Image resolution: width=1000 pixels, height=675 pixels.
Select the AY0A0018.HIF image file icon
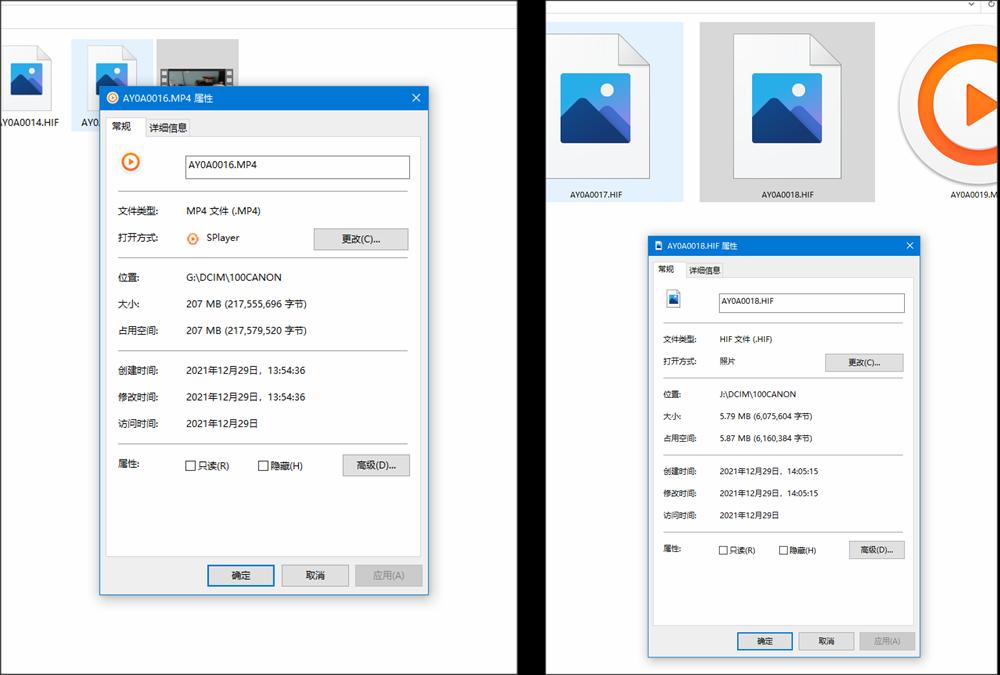787,107
